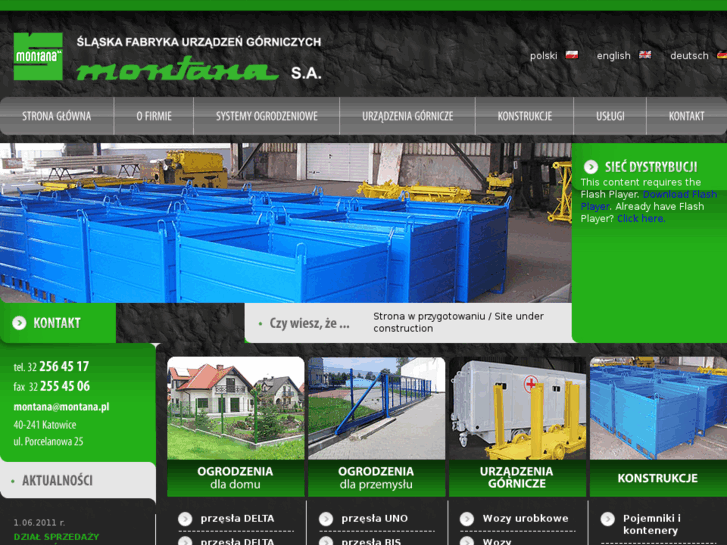Image resolution: width=727 pixels, height=545 pixels.
Task: Click the tel. 32 256 45 17 number
Action: pos(51,366)
